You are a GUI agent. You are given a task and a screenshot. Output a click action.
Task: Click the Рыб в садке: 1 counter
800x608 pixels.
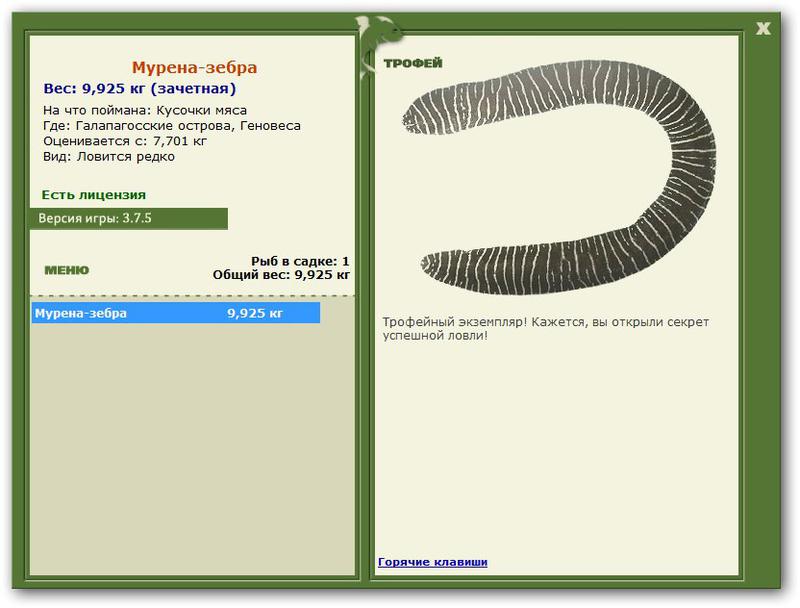point(300,261)
